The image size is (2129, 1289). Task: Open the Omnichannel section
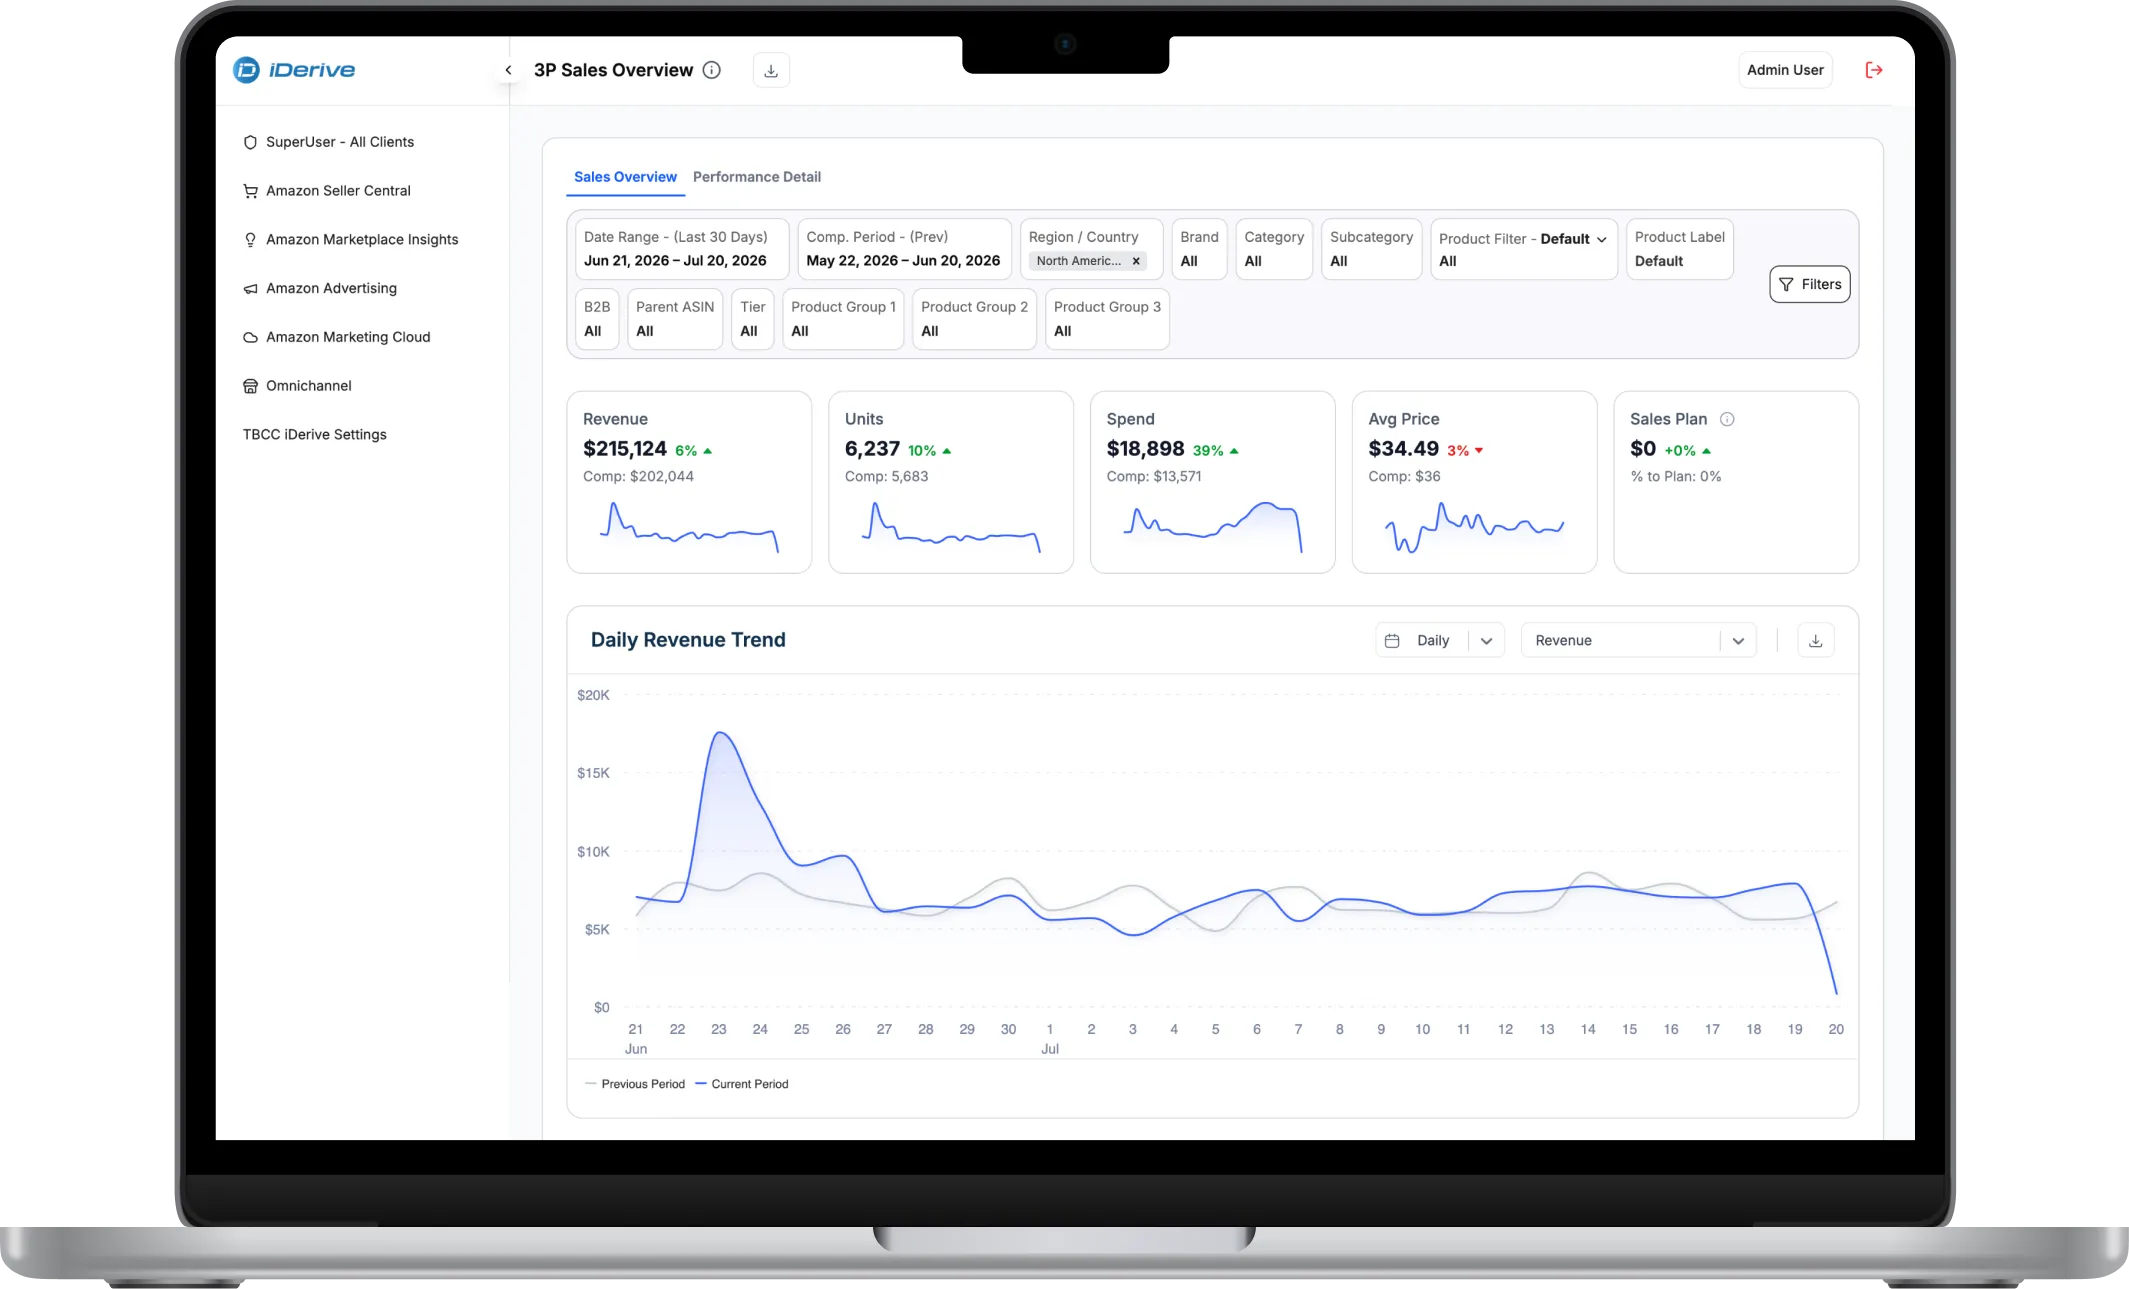click(309, 386)
